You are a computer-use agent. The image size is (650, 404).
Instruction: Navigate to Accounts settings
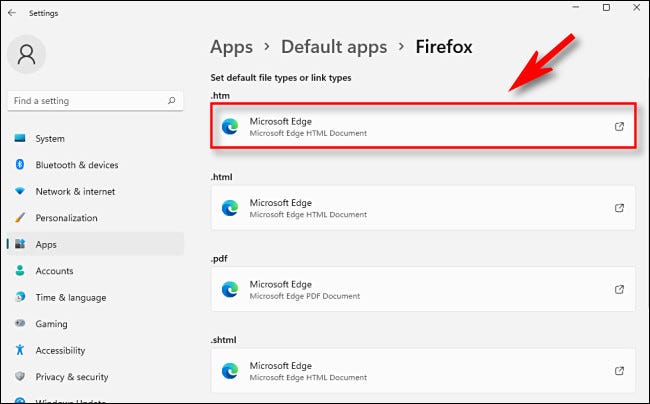[54, 270]
